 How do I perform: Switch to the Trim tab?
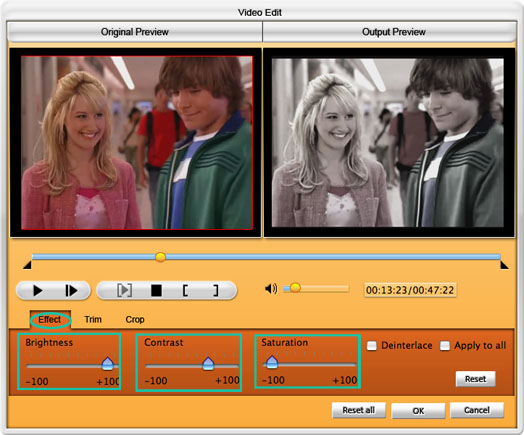coord(93,319)
